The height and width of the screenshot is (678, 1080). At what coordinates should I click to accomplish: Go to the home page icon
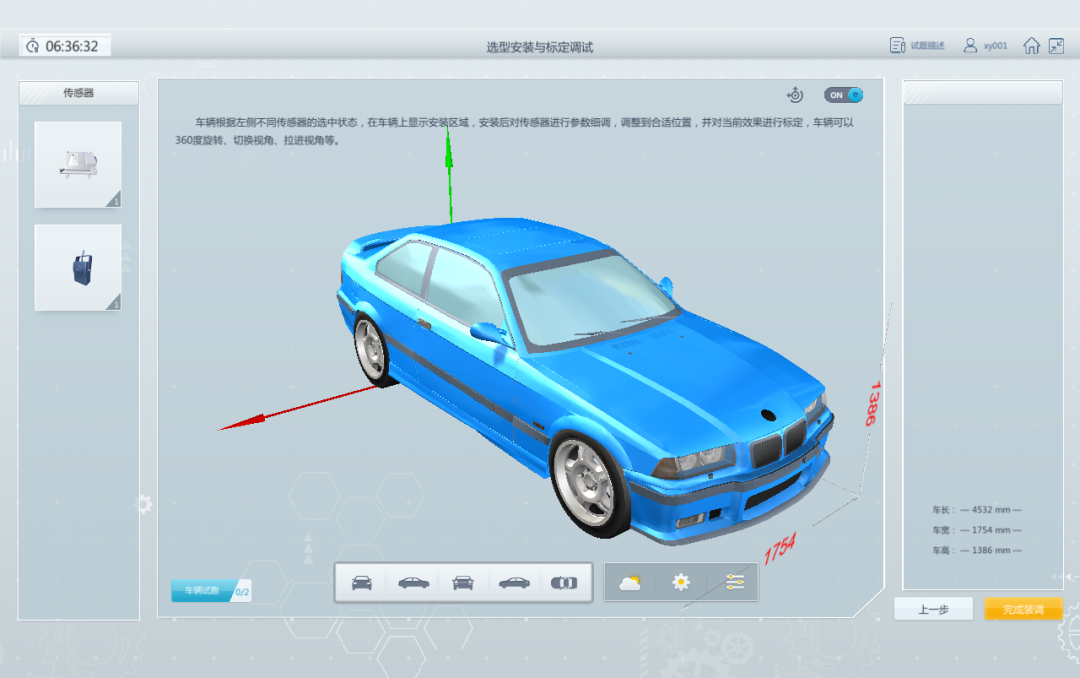[1031, 45]
